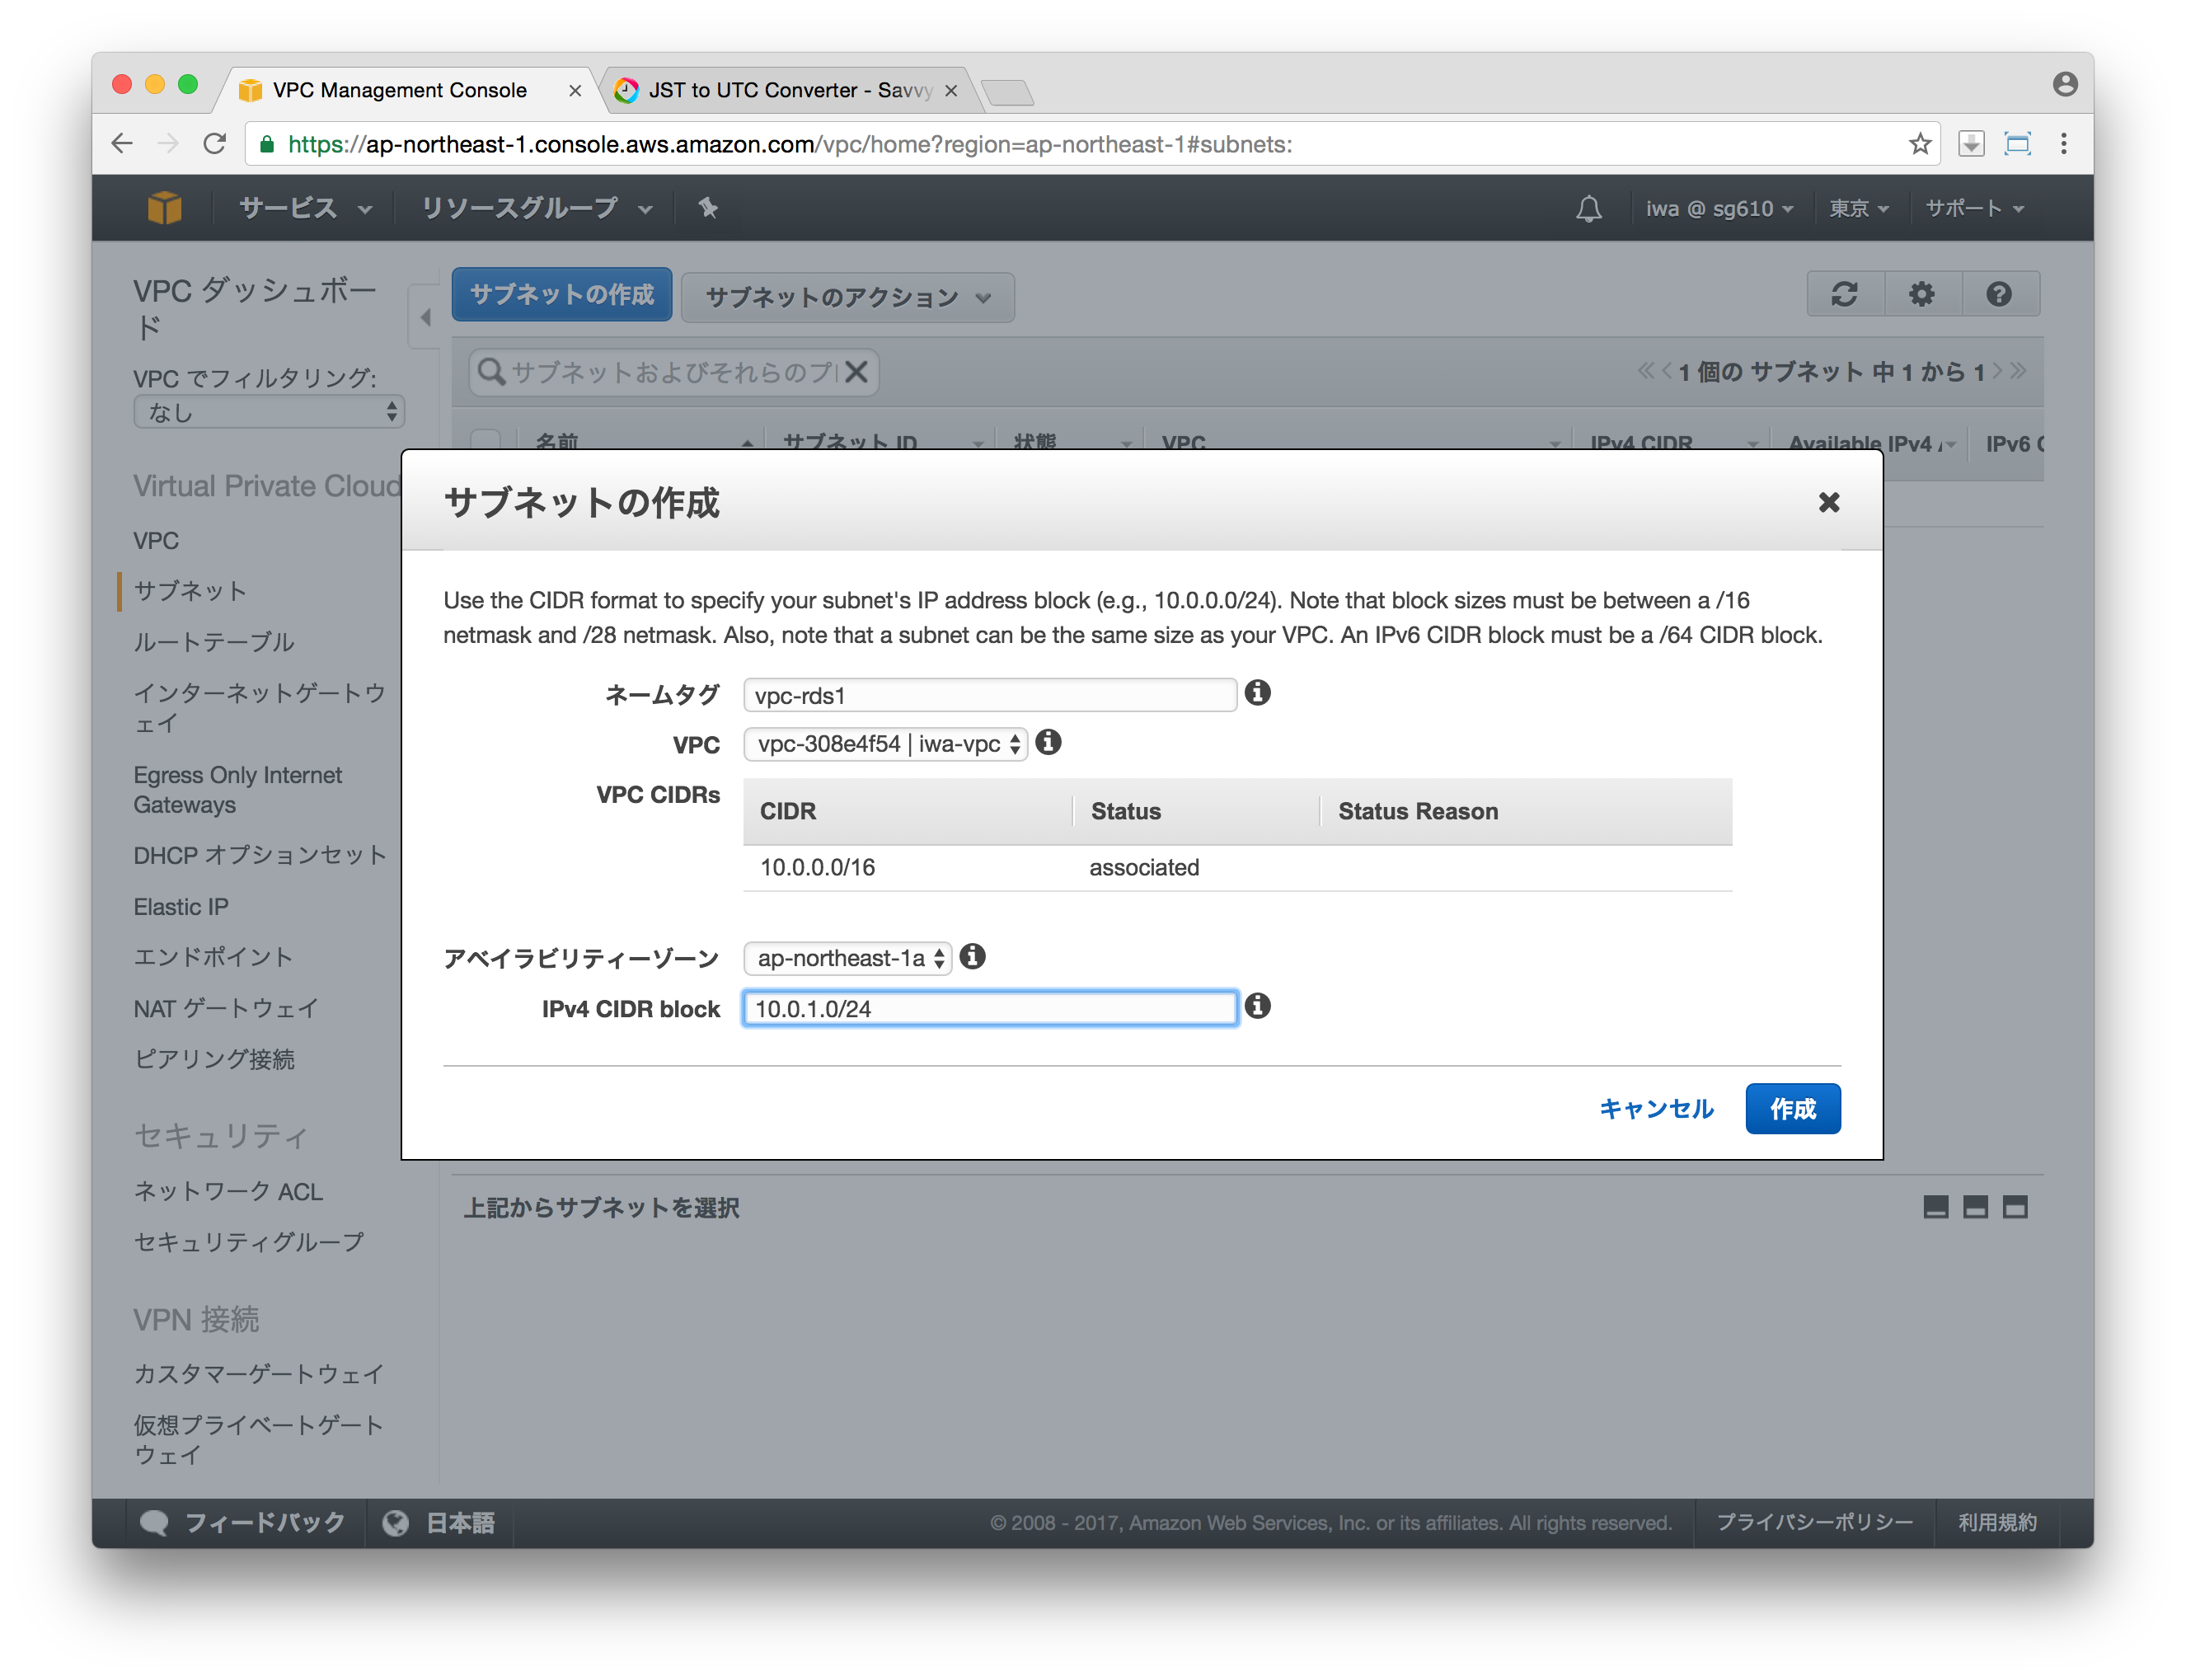The image size is (2186, 1680).
Task: Collapse the sidebar with the left arrow
Action: pos(425,317)
